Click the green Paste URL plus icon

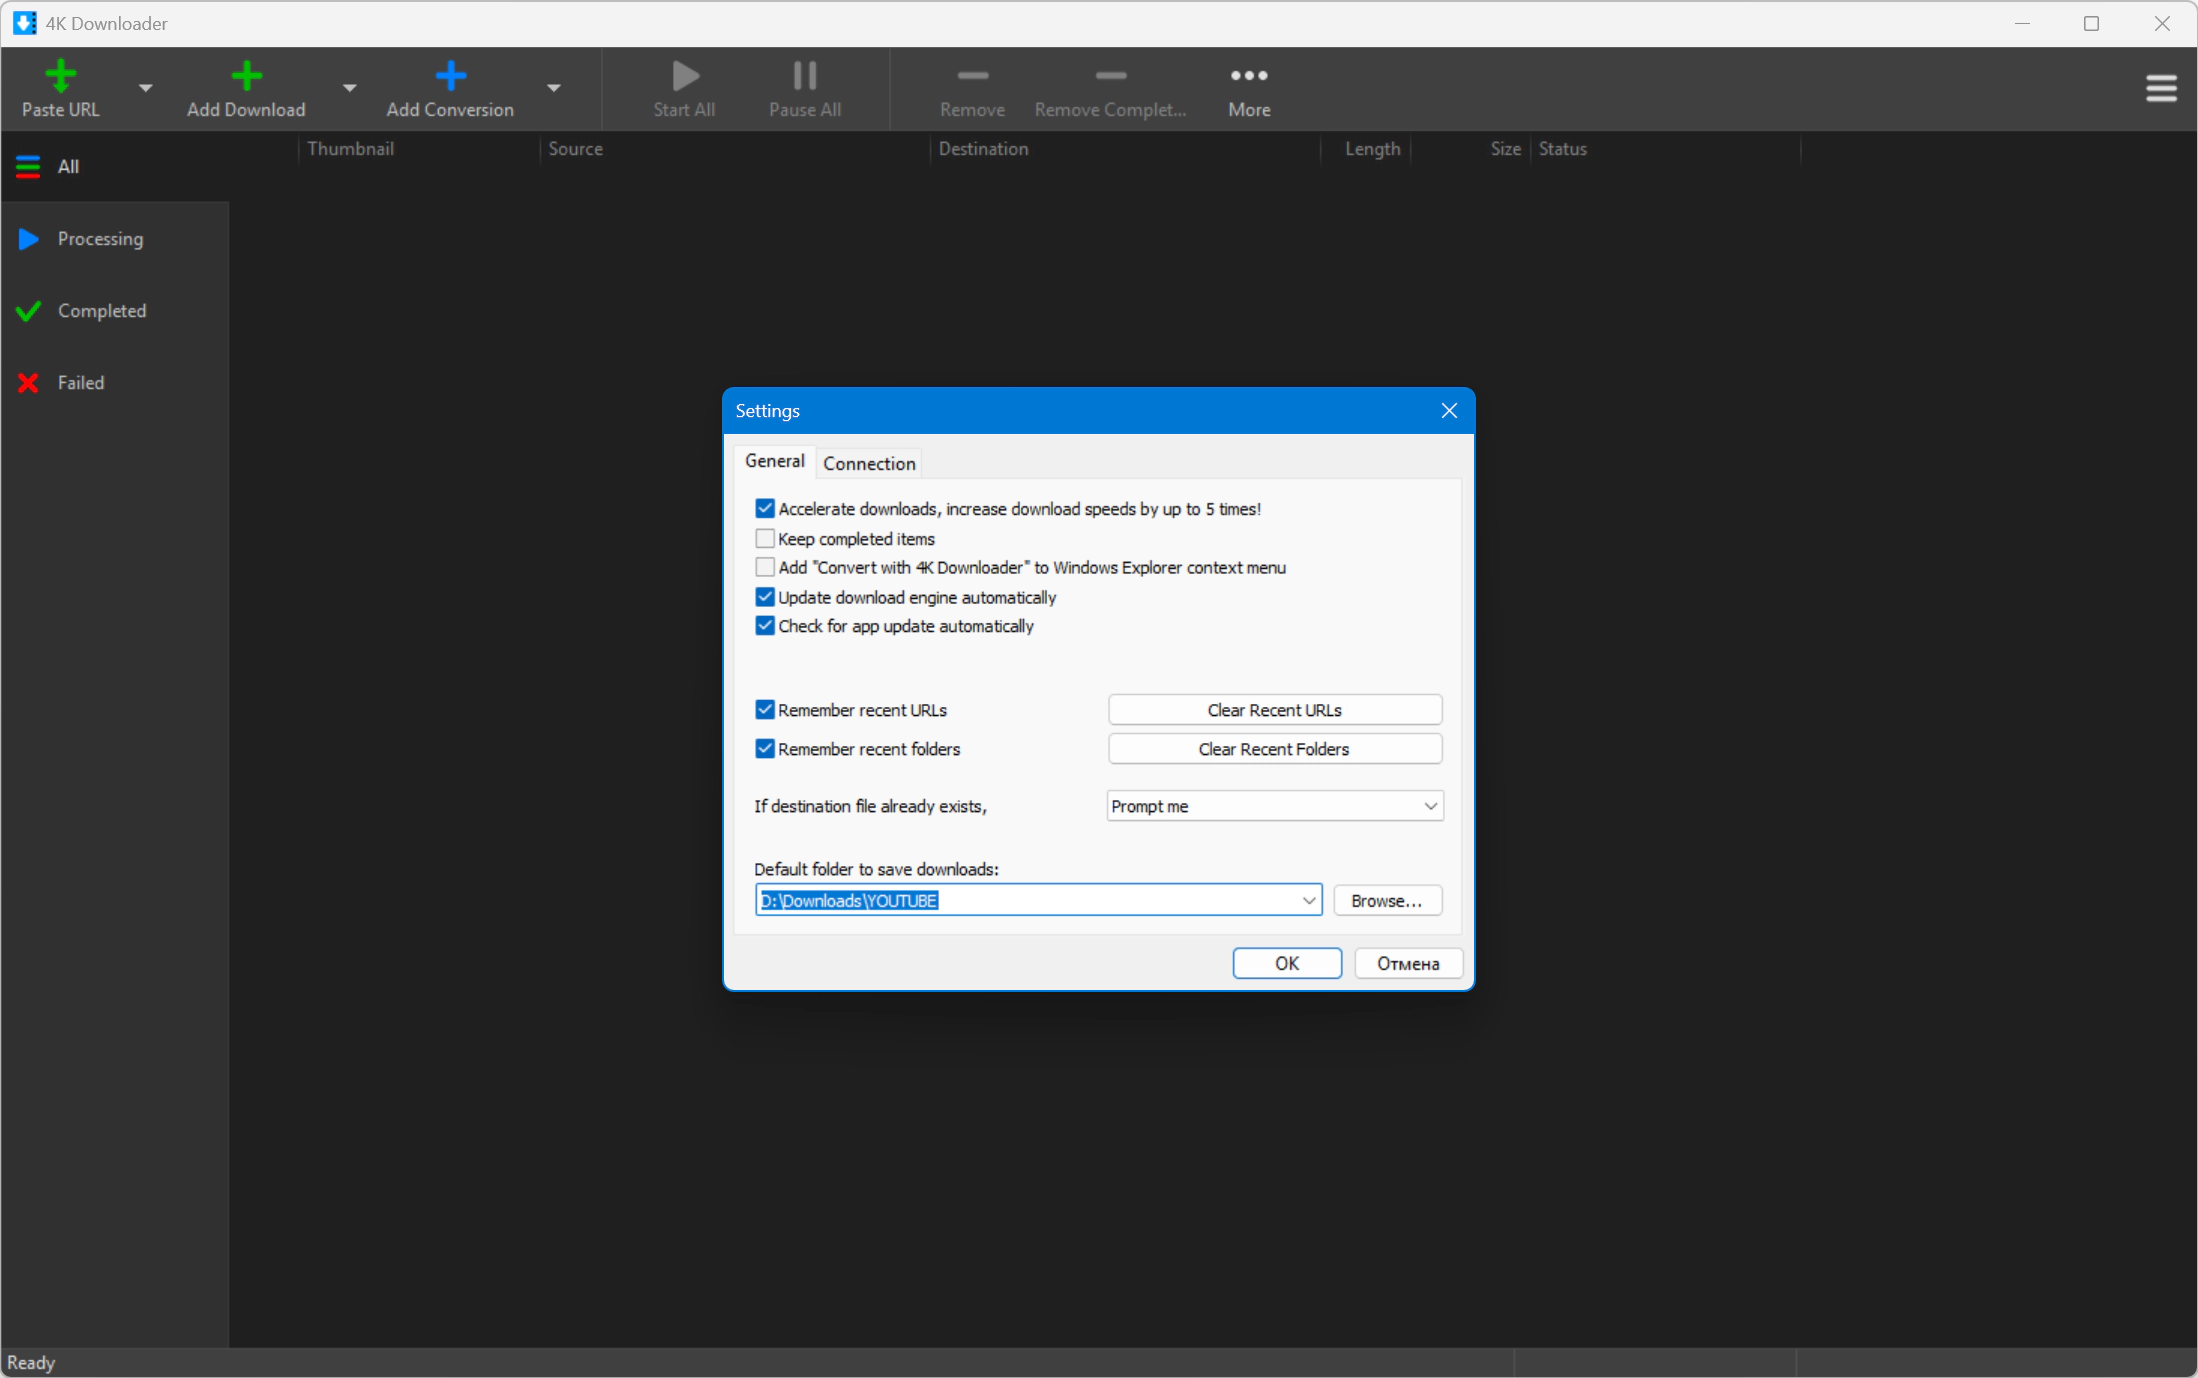[x=60, y=76]
